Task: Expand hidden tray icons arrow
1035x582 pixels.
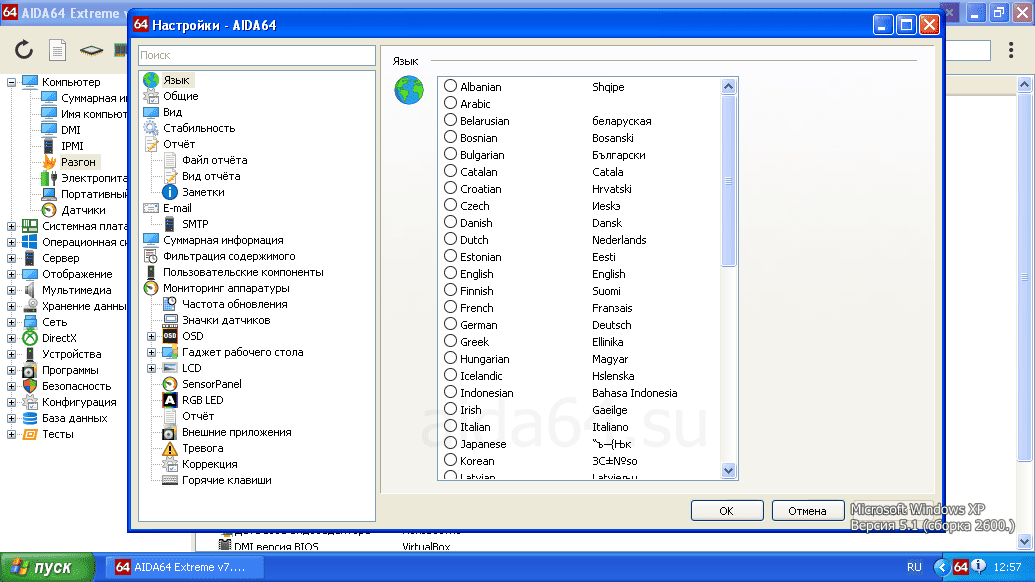Action: [x=942, y=567]
